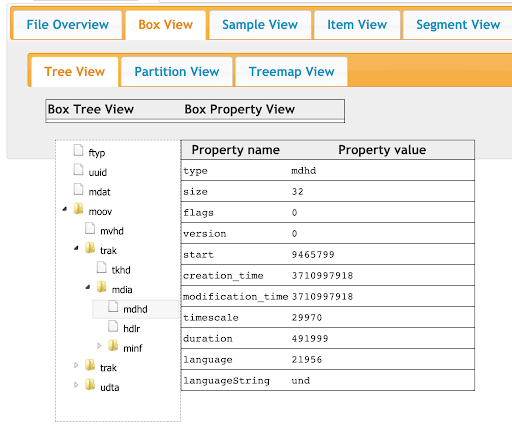Select the ftyp box label
The image size is (512, 430).
[97, 153]
